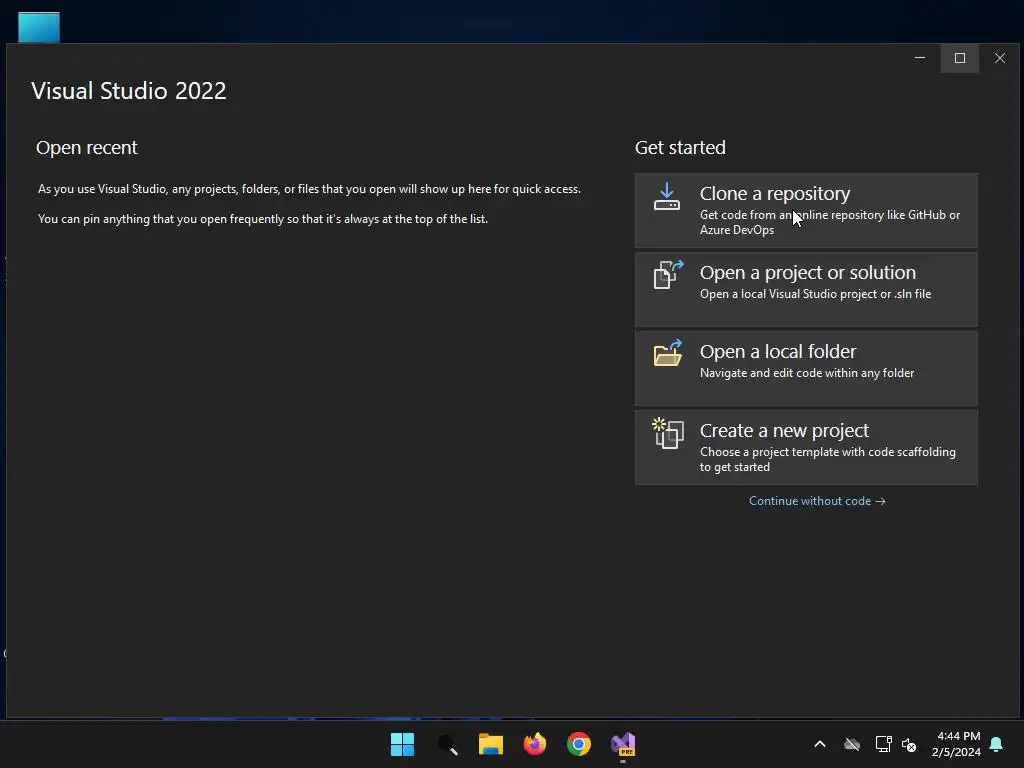Maximize the Visual Studio 2022 window
1024x768 pixels.
[x=959, y=58]
